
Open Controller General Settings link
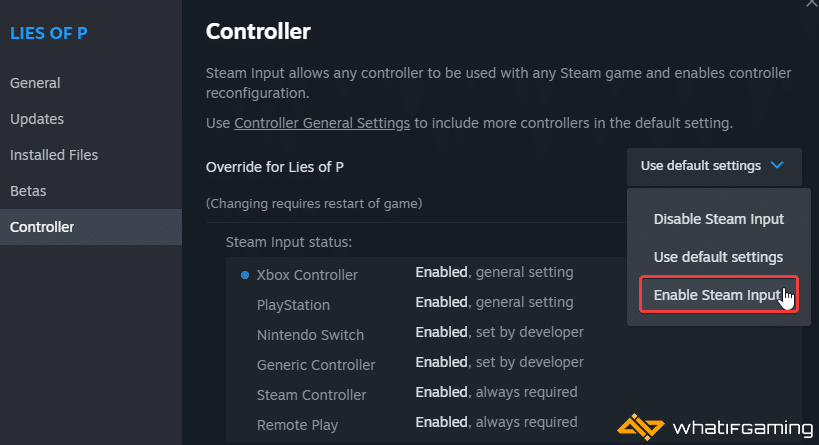(322, 123)
